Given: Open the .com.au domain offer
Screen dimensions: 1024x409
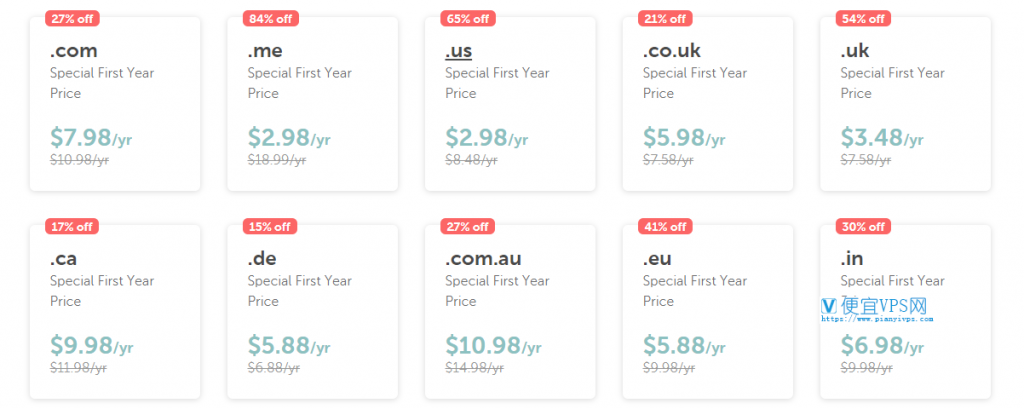Looking at the screenshot, I should tap(510, 312).
